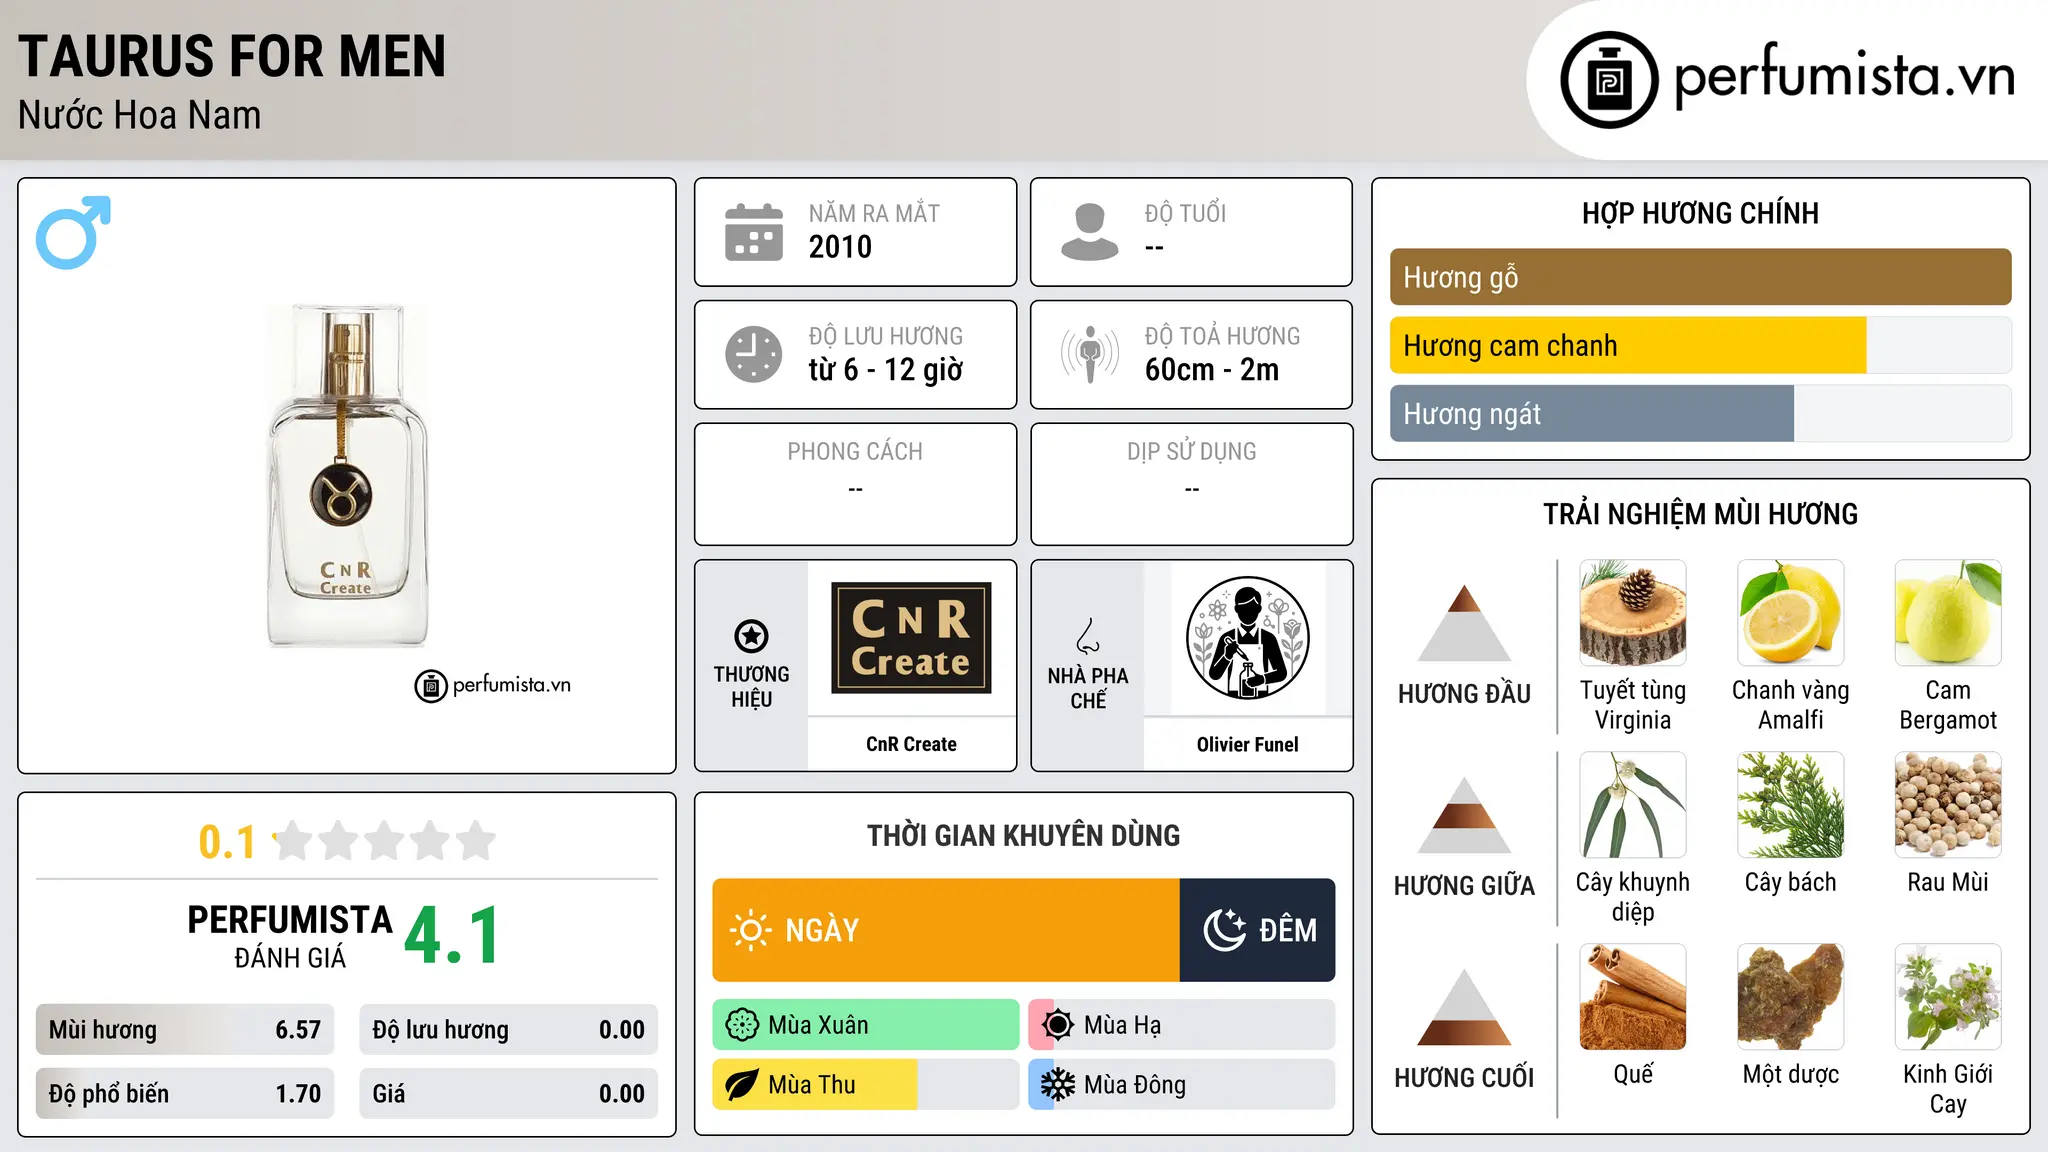Click the flower icon beside Mùa Xuân
2048x1152 pixels.
pyautogui.click(x=742, y=1025)
